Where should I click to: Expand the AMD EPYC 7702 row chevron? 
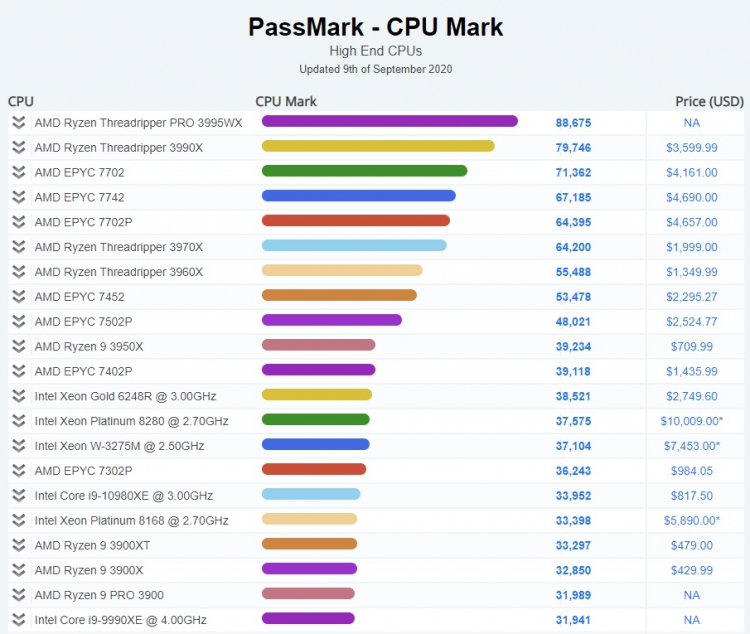19,173
